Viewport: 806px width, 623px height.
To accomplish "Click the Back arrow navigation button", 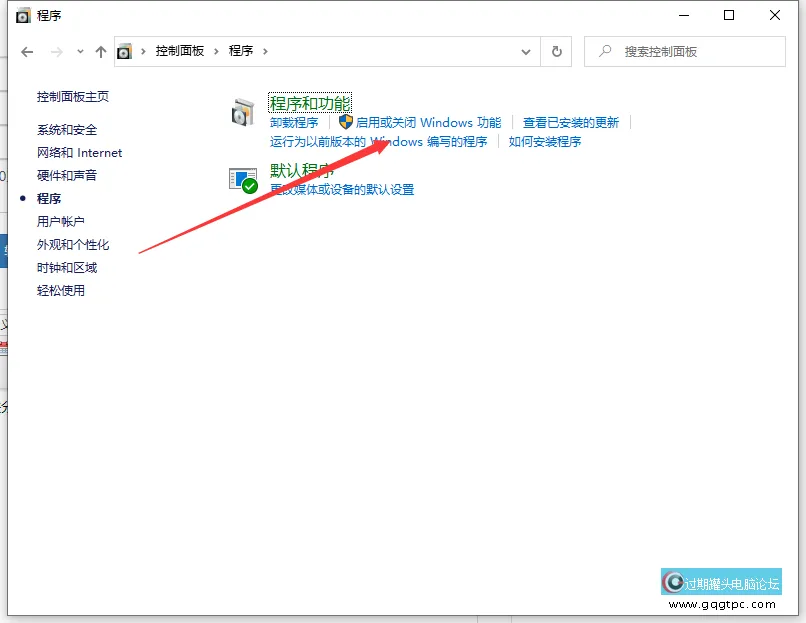I will (x=27, y=51).
